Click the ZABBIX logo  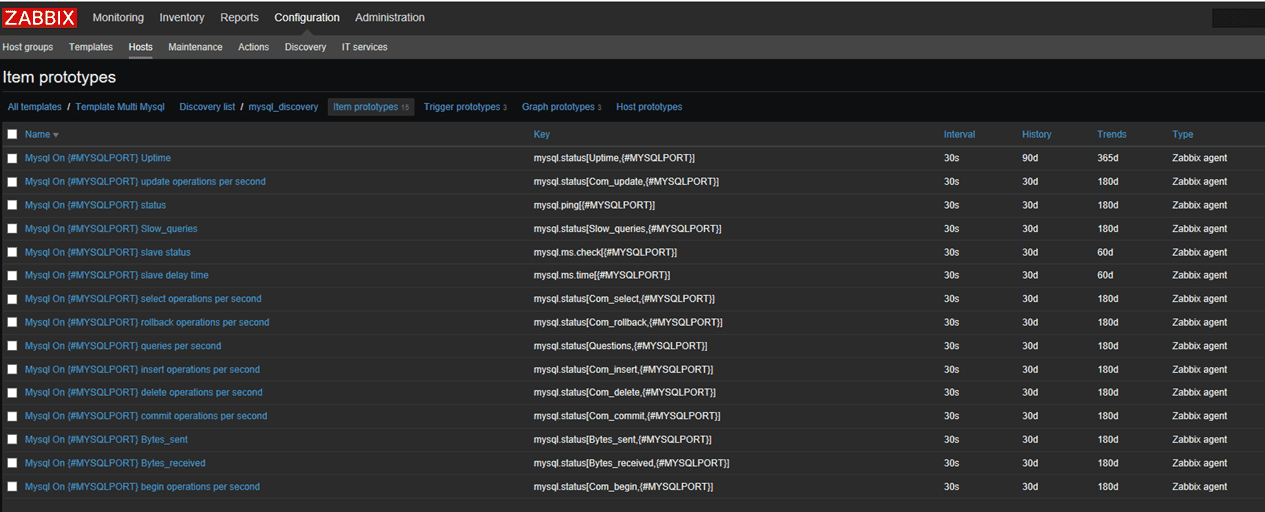click(x=40, y=17)
